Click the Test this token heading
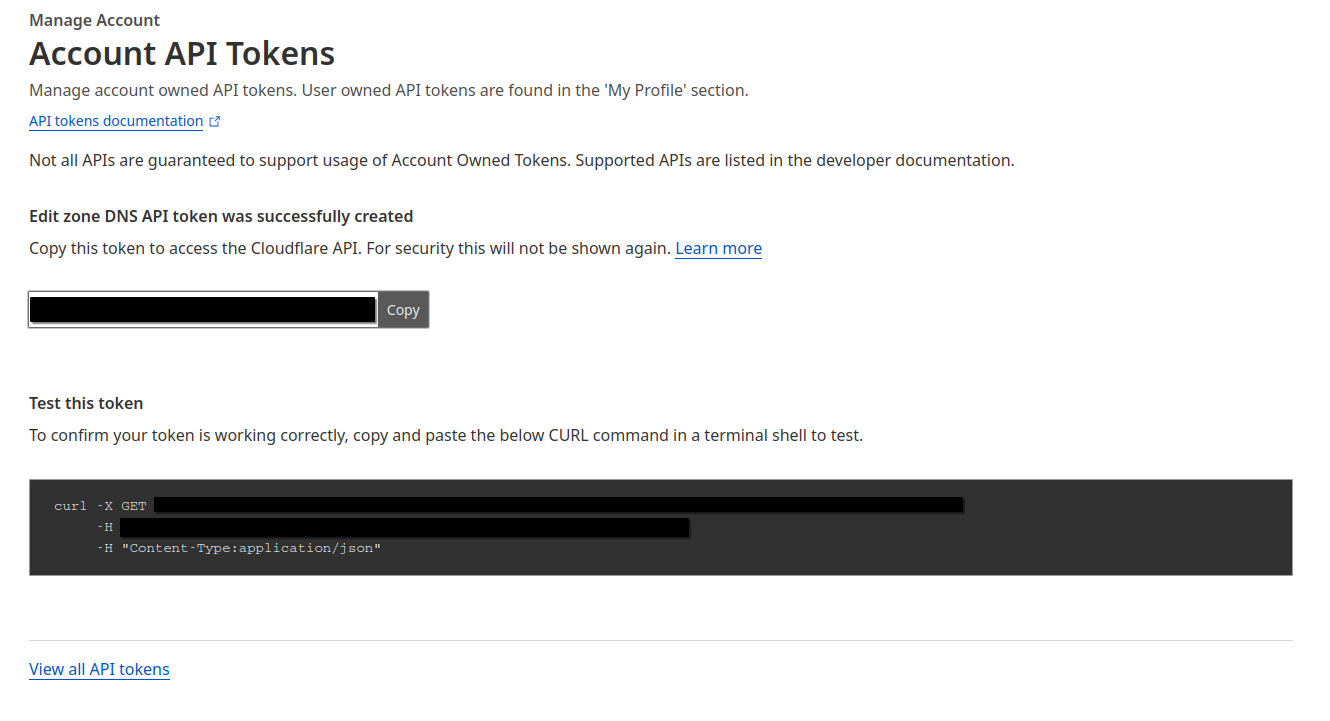Image resolution: width=1330 pixels, height=721 pixels. (x=86, y=403)
